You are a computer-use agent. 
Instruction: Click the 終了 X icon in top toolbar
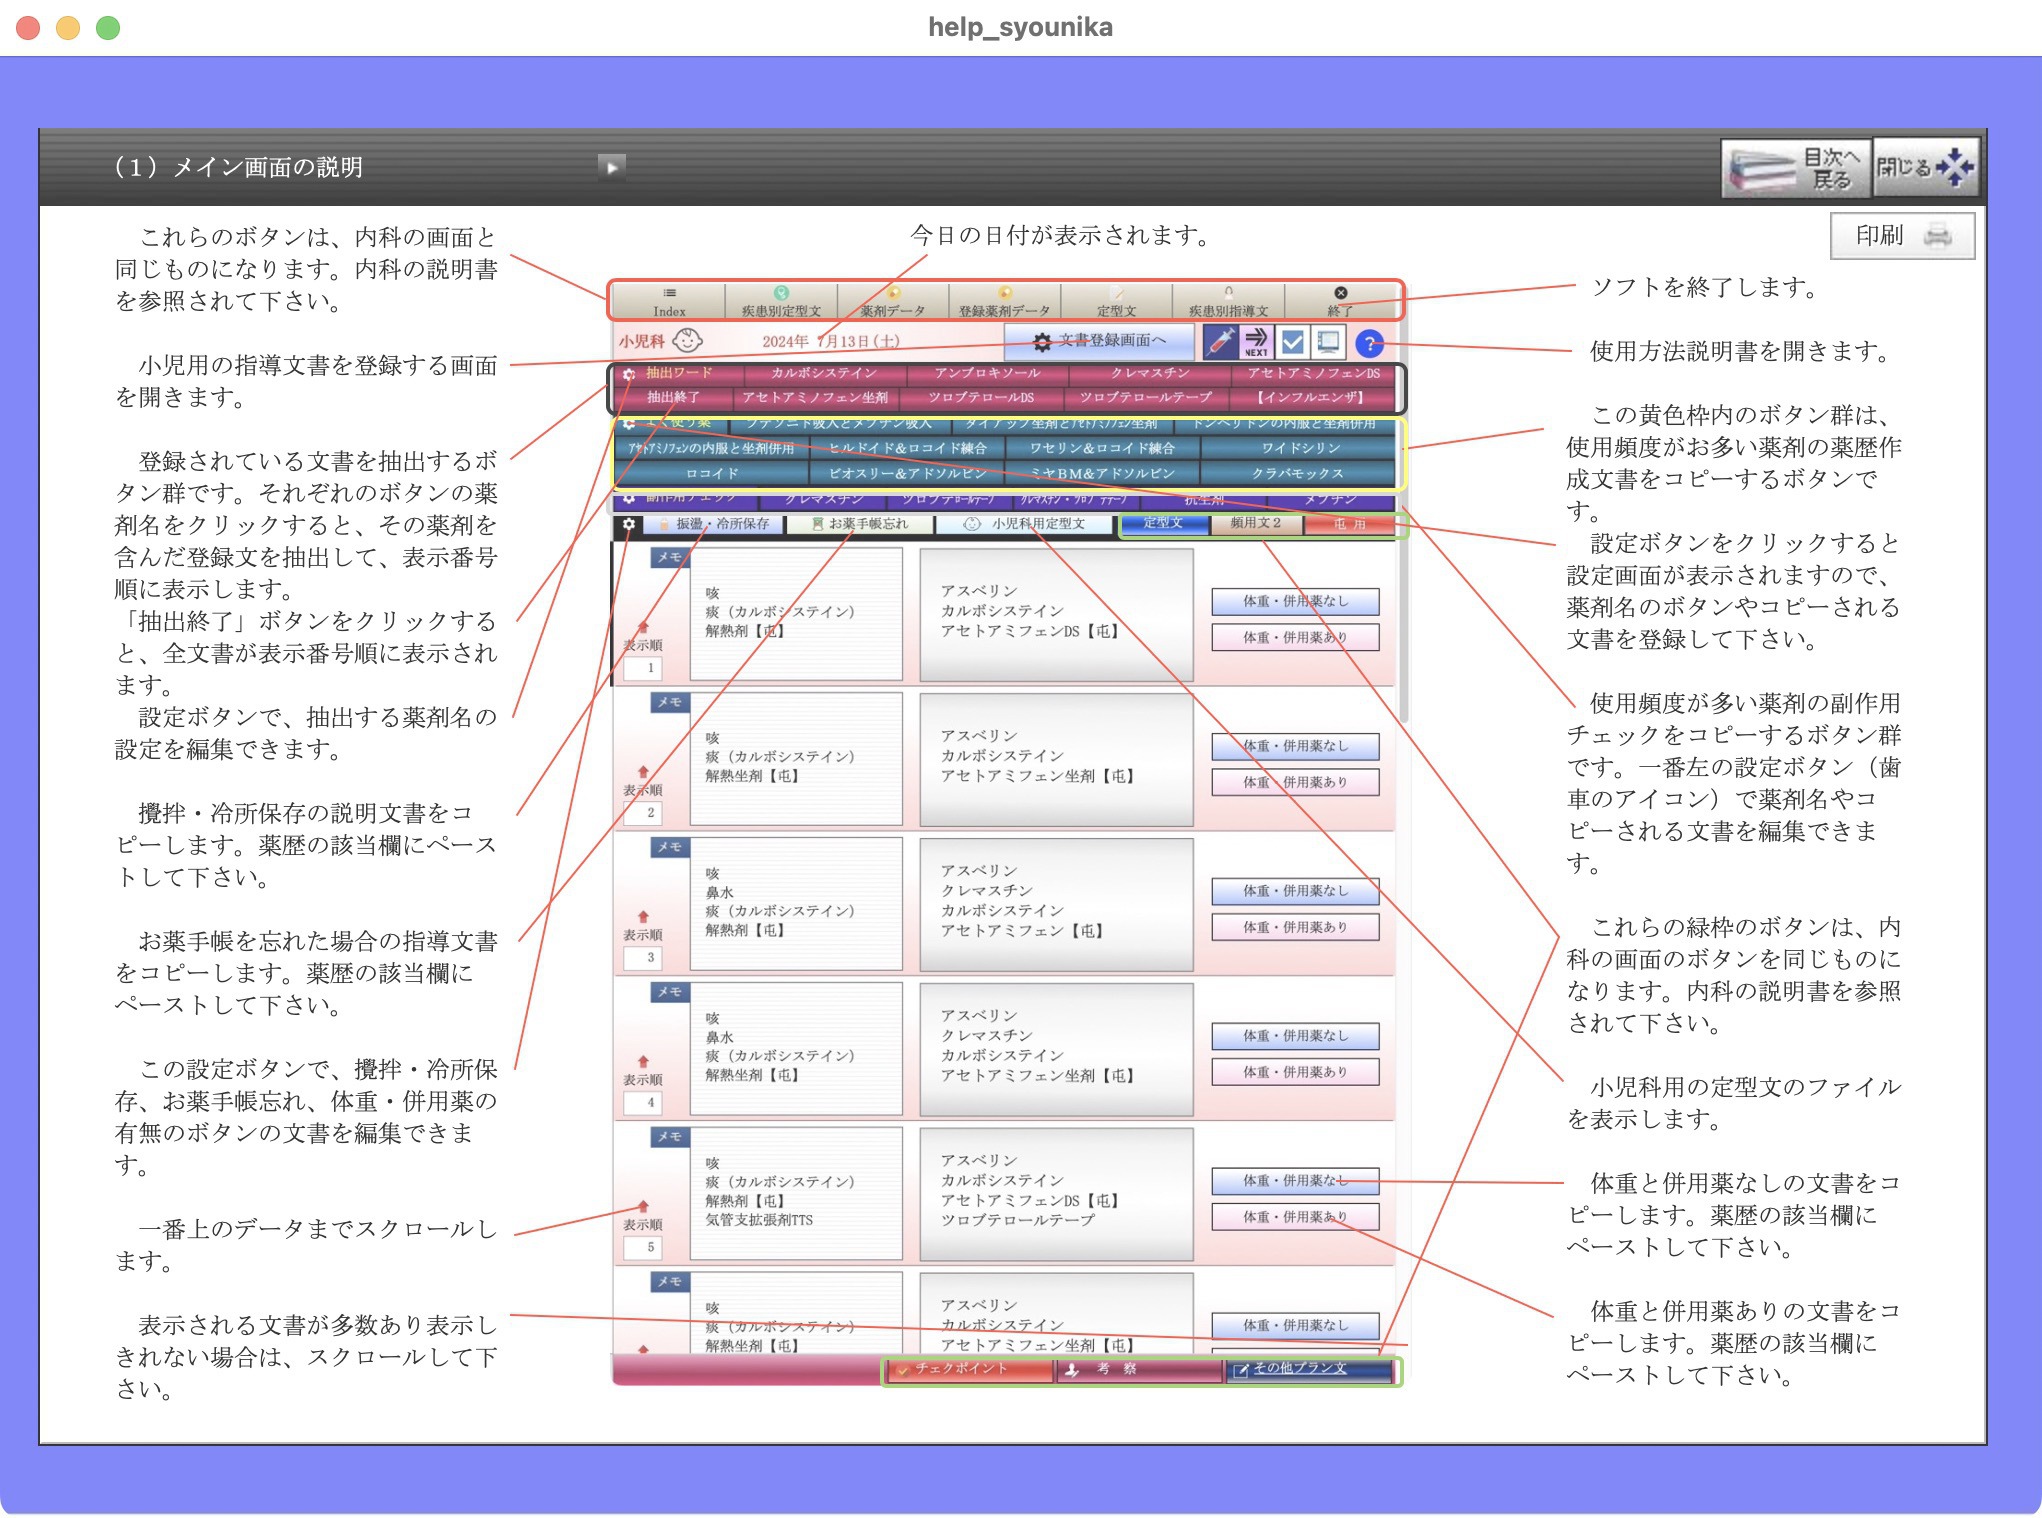[1341, 294]
